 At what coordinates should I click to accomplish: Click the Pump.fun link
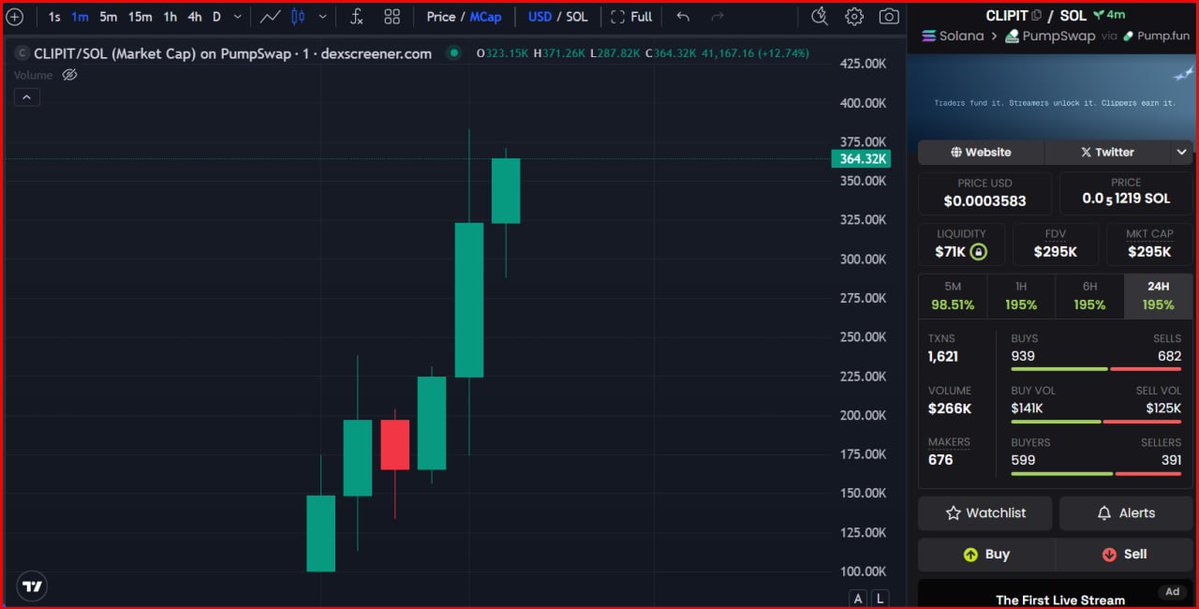(1155, 36)
